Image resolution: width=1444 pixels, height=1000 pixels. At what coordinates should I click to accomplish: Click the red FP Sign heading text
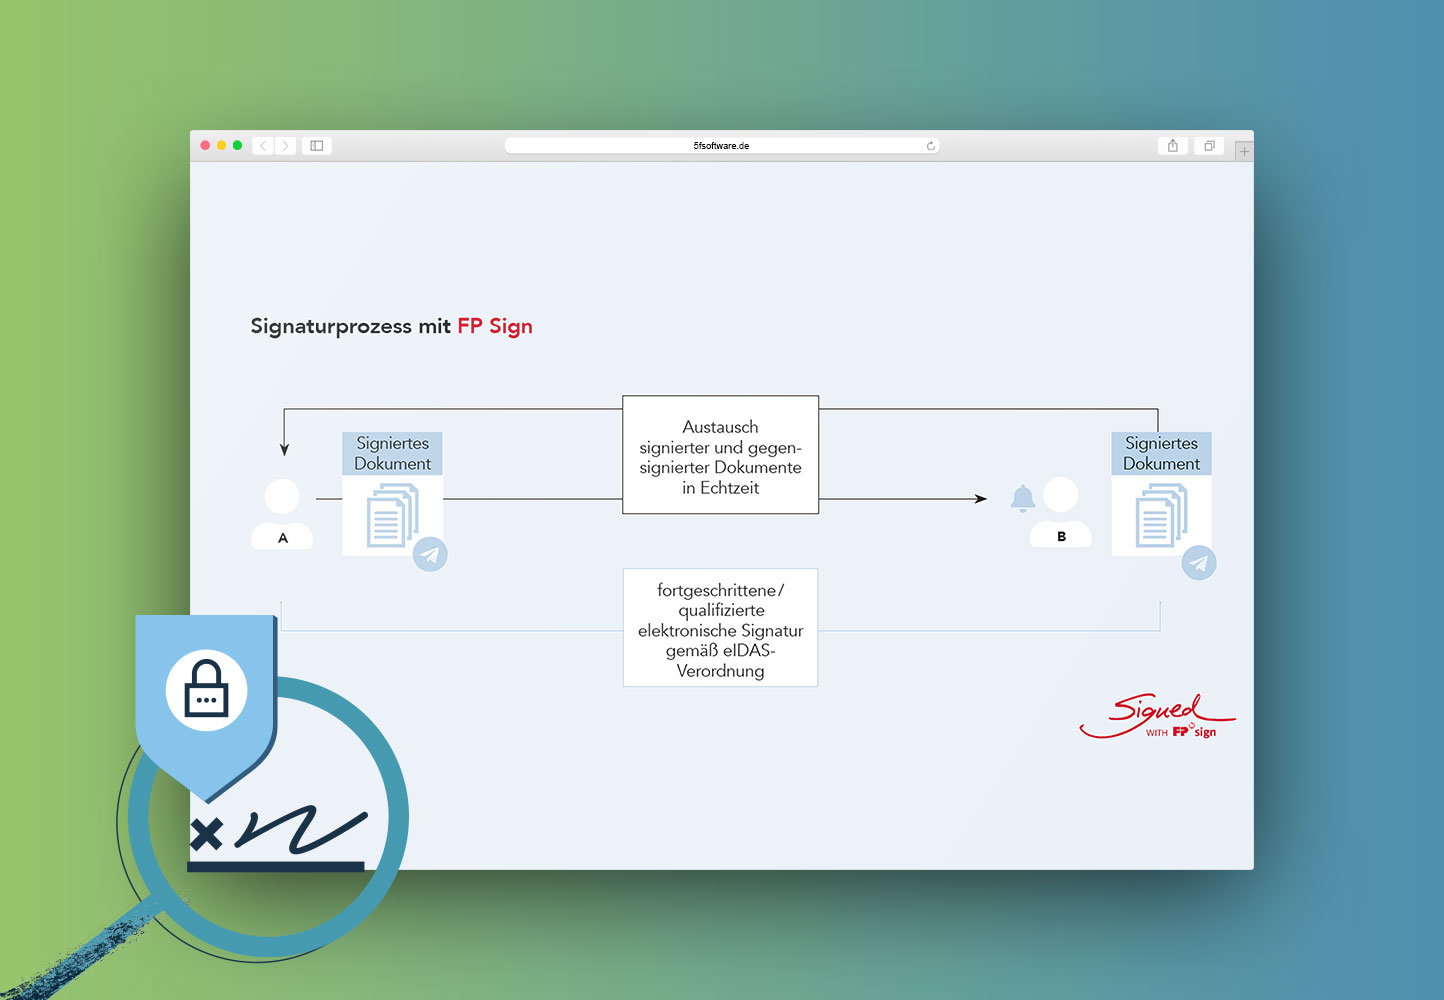pyautogui.click(x=495, y=326)
